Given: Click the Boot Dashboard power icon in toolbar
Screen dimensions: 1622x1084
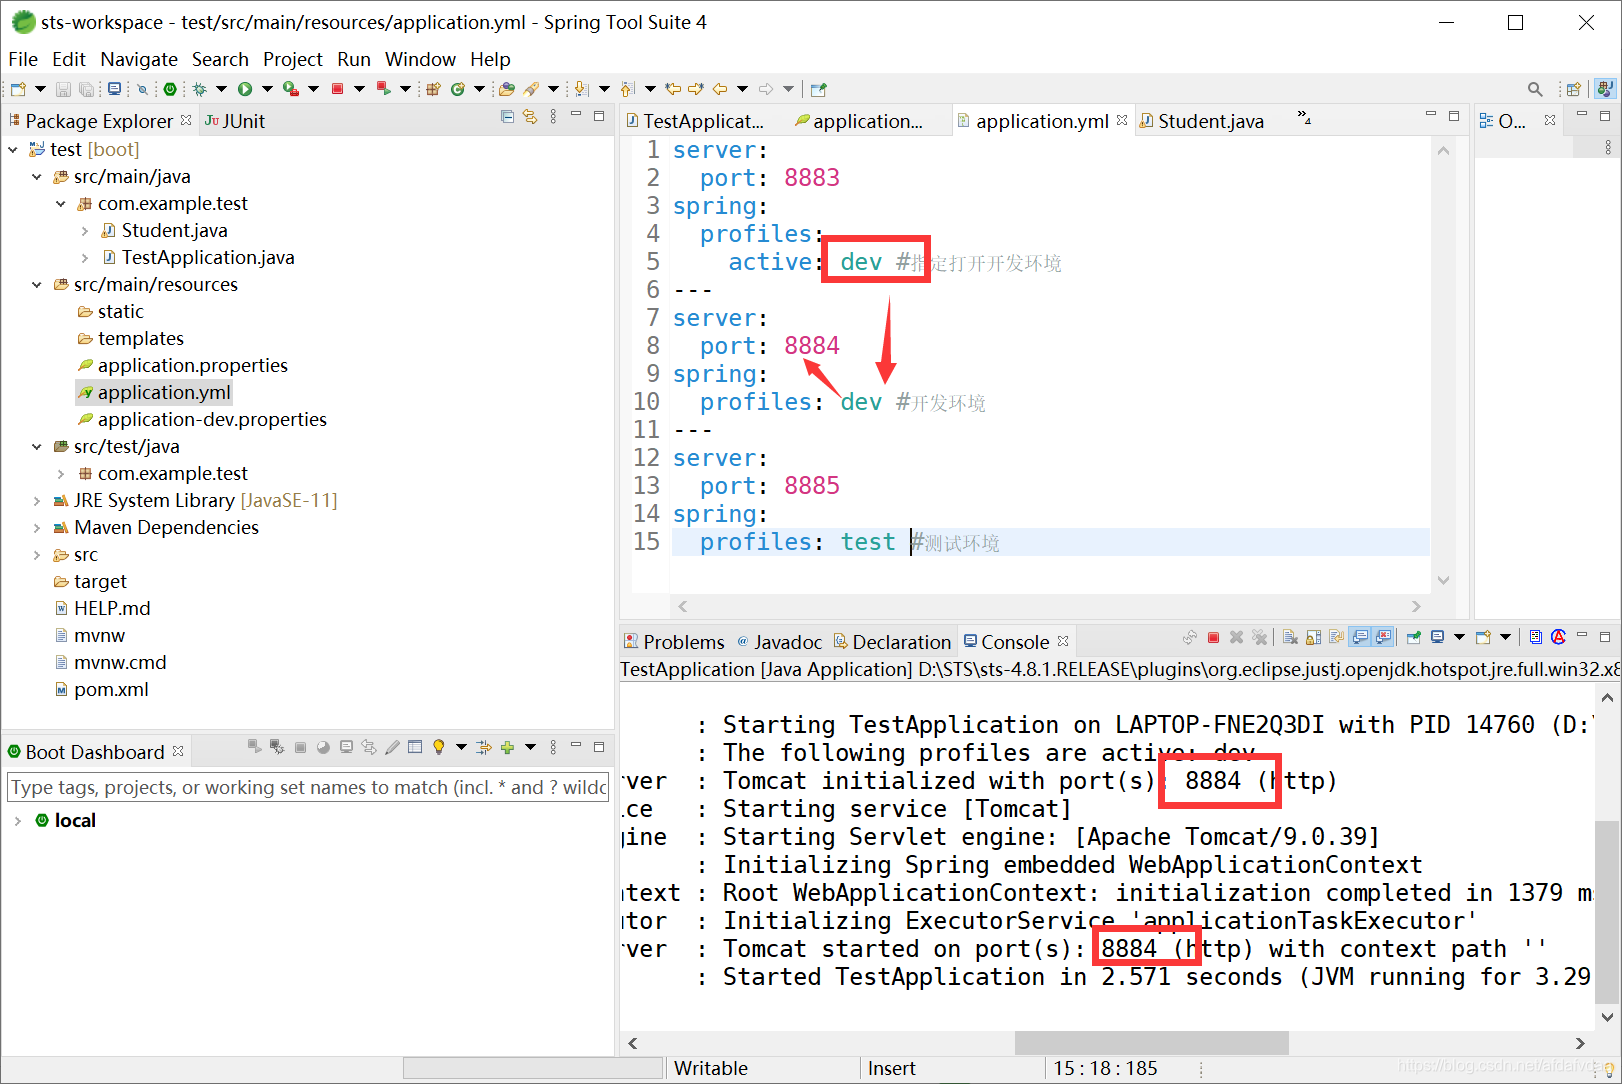Looking at the screenshot, I should point(170,89).
